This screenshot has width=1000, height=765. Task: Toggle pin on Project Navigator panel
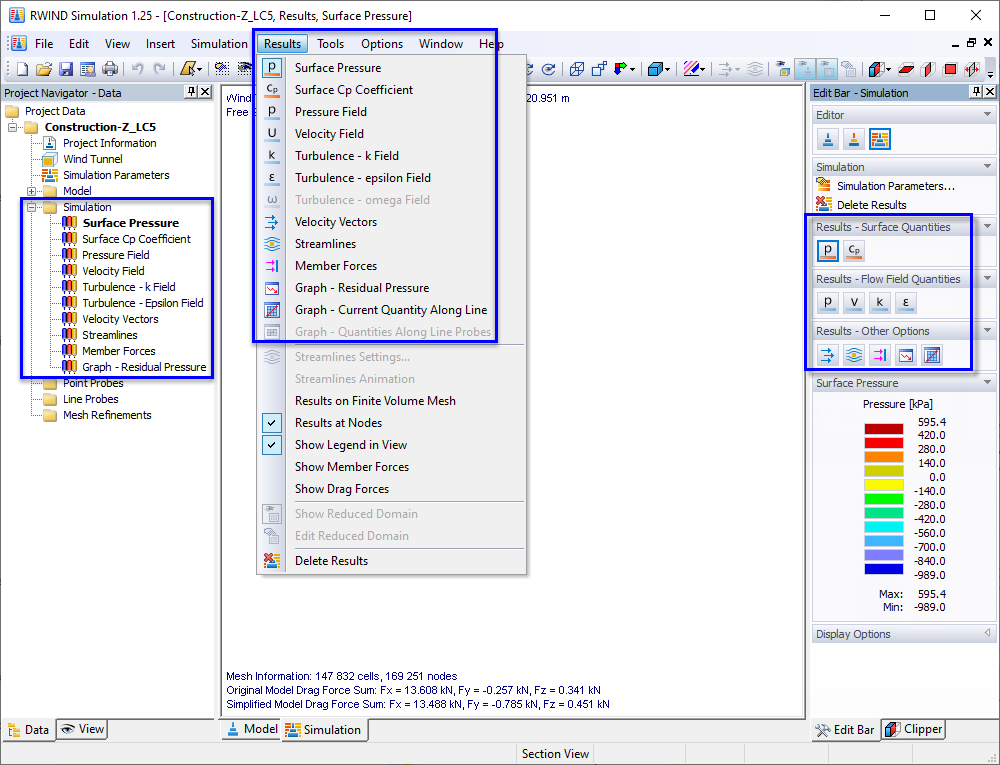pyautogui.click(x=191, y=92)
